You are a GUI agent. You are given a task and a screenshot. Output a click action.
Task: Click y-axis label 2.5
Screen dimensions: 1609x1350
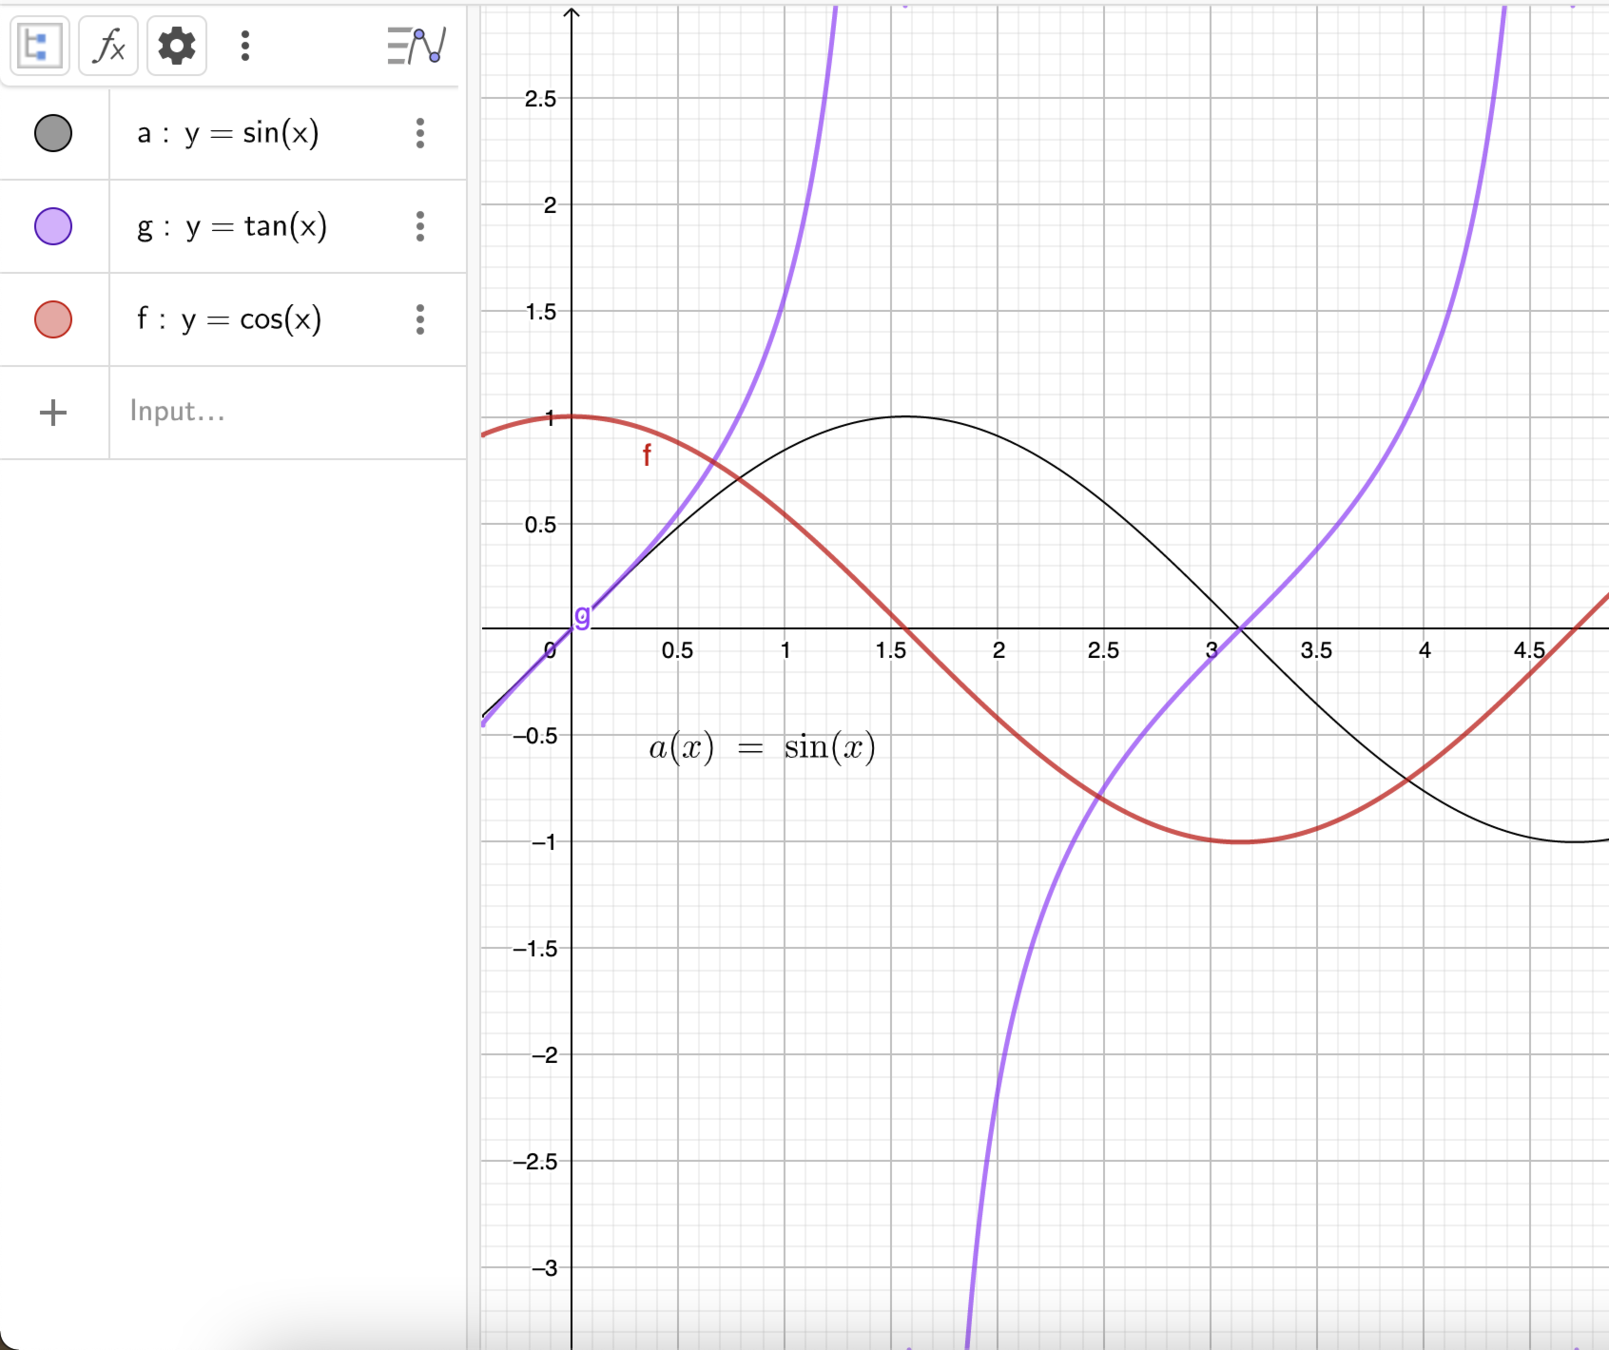click(540, 99)
